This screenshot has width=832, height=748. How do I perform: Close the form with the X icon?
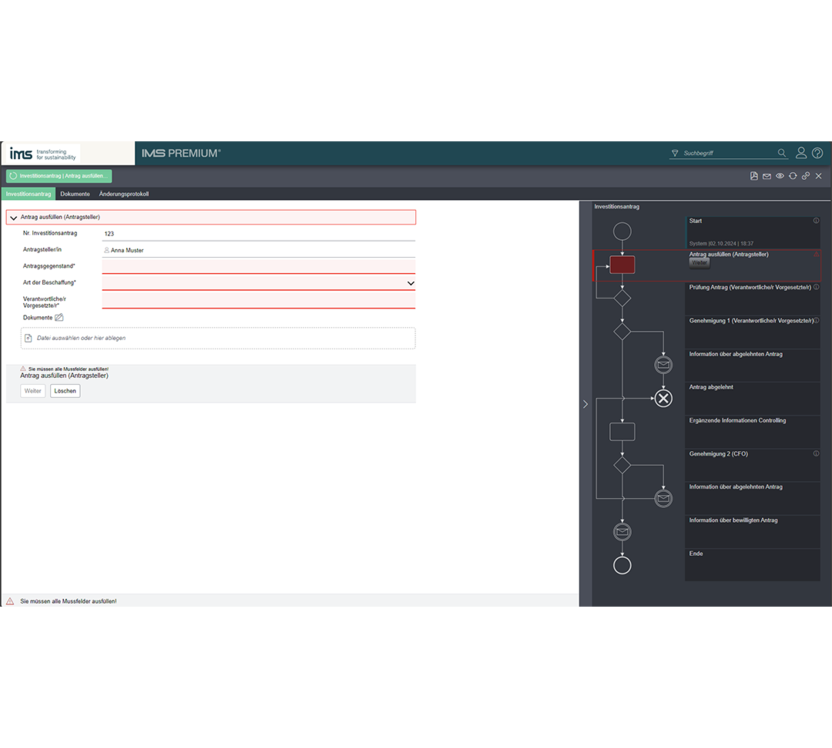(819, 176)
